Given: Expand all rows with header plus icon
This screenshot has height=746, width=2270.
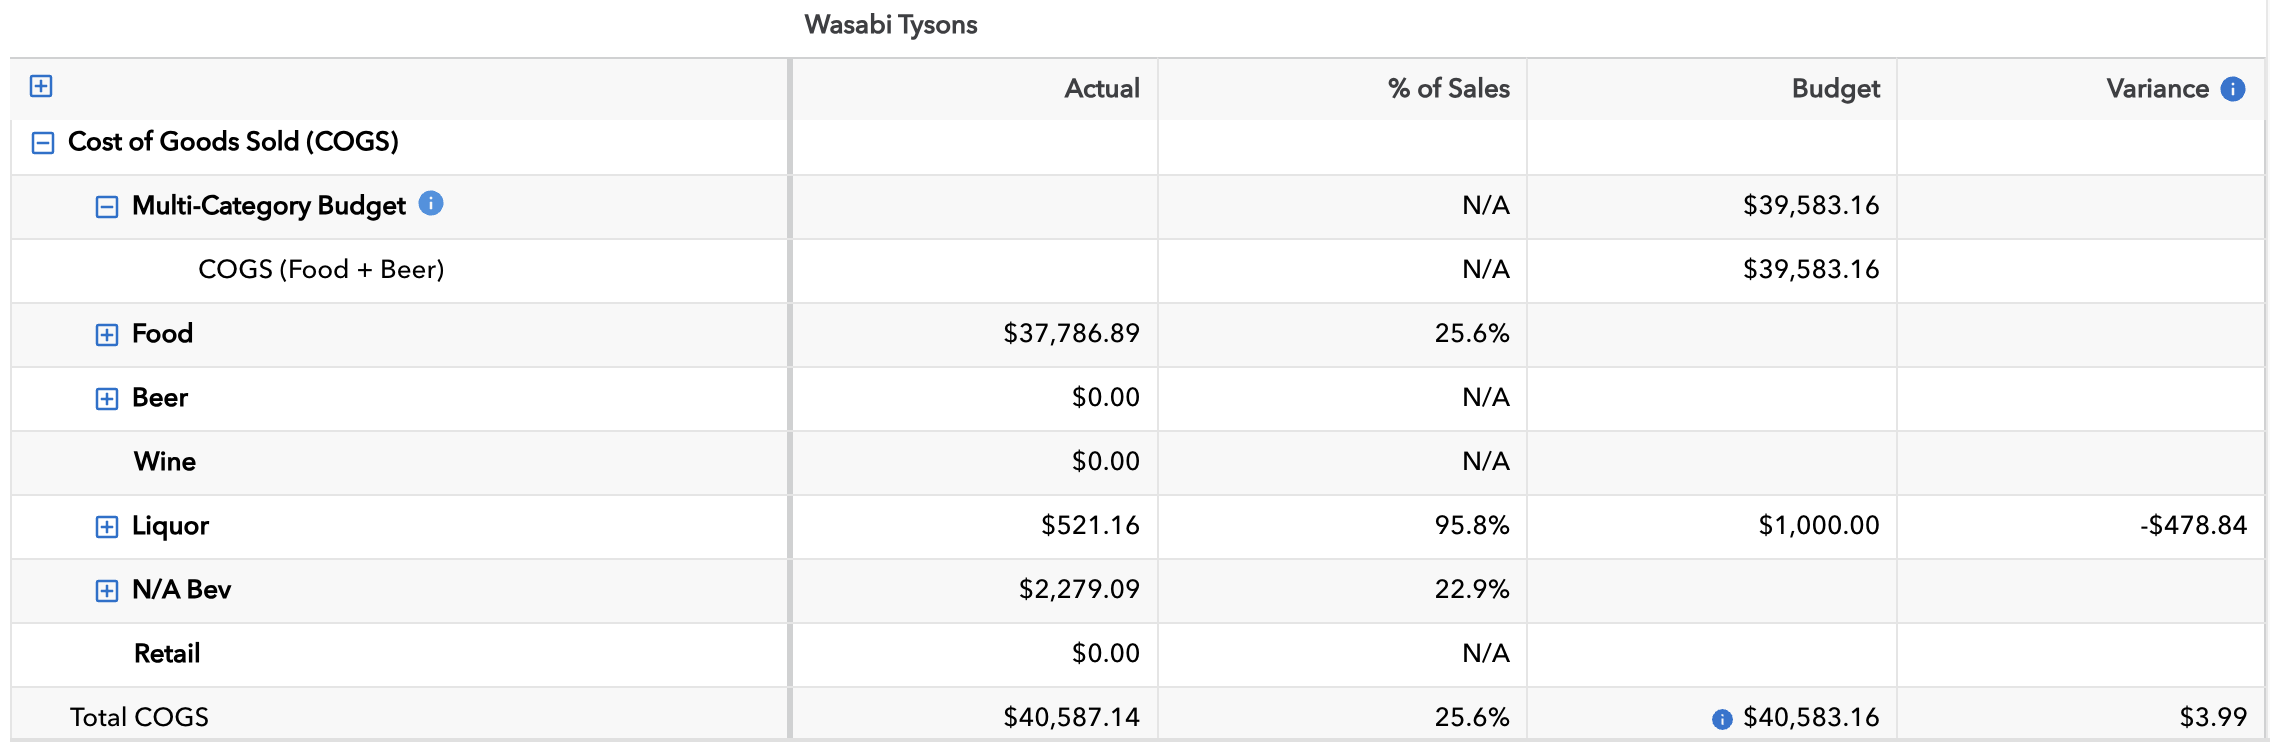Looking at the screenshot, I should 41,86.
